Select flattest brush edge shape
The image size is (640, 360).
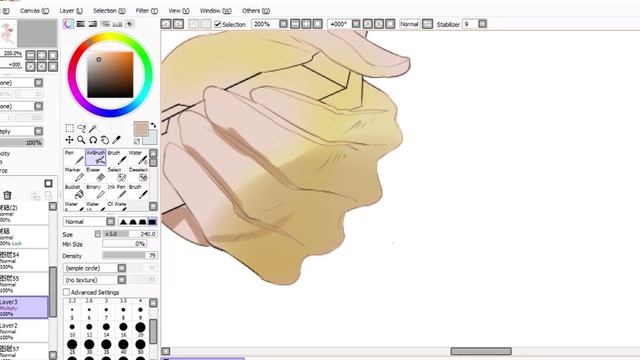pyautogui.click(x=152, y=222)
